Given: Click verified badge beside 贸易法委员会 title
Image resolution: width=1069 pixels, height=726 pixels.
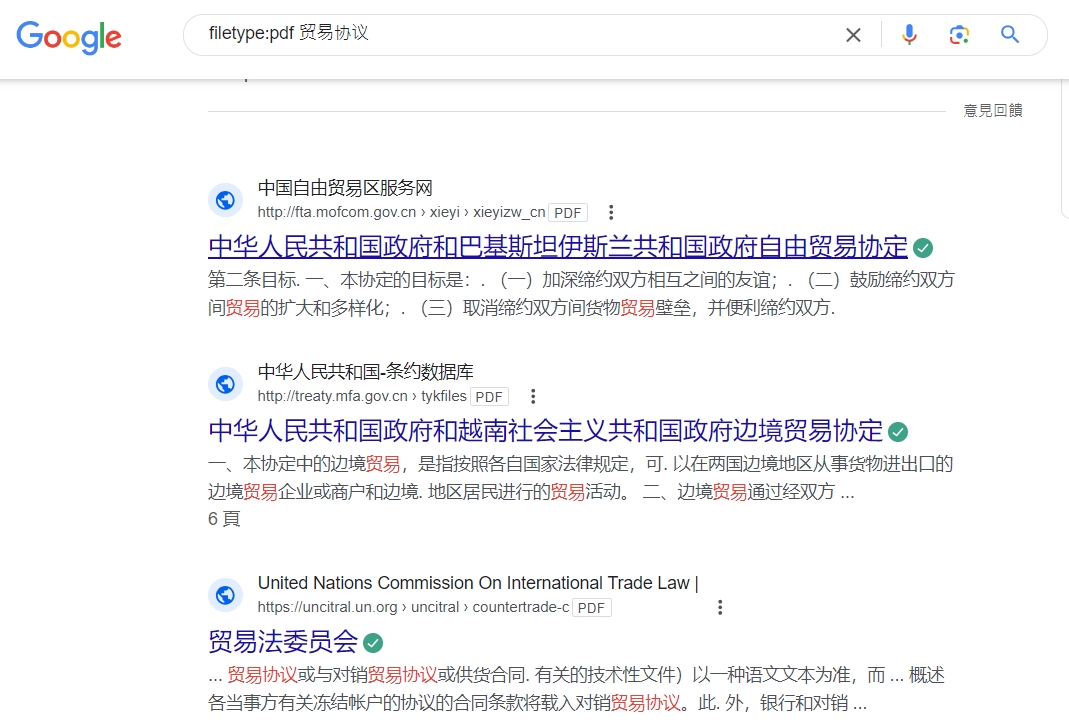Looking at the screenshot, I should click(x=373, y=644).
